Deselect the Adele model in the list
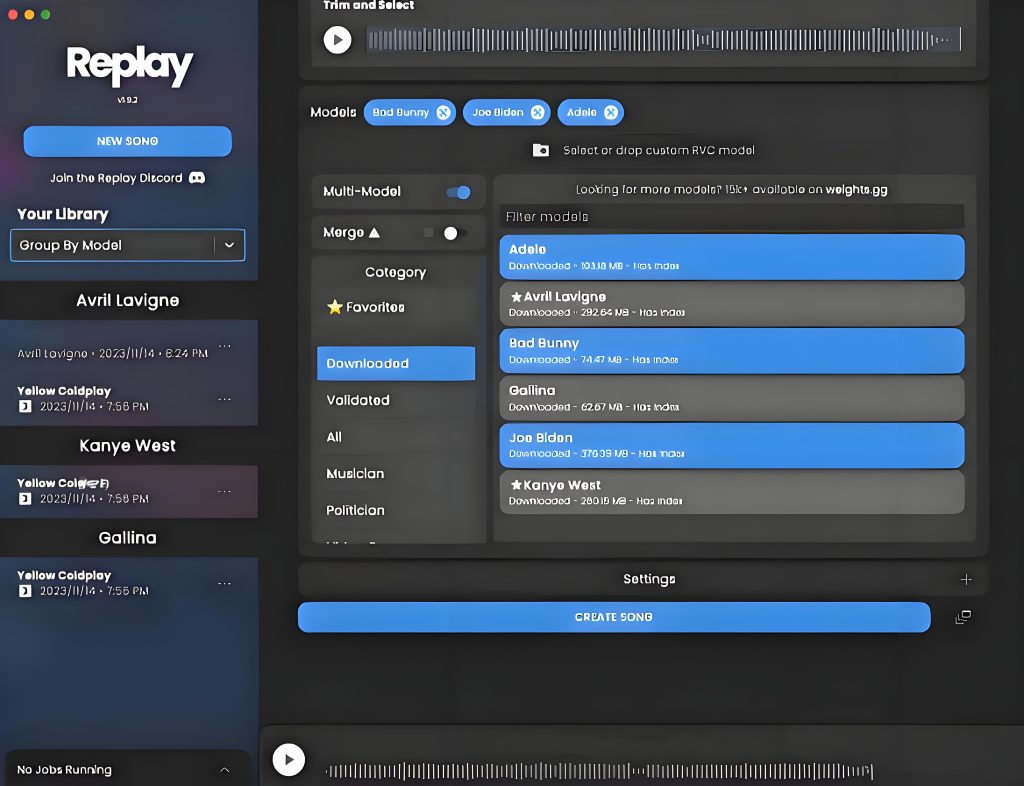 click(x=731, y=257)
